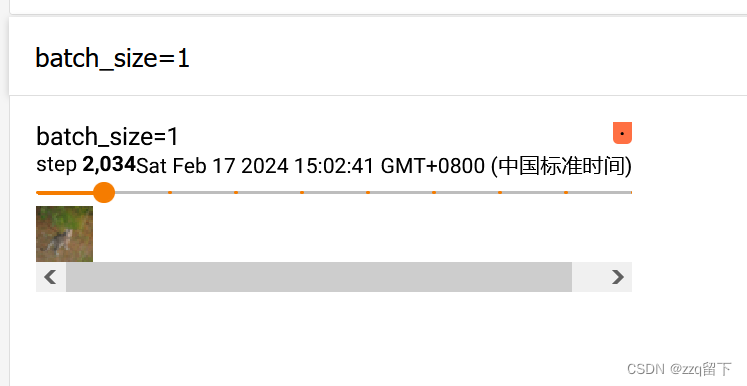Click the orange step slider knob

[104, 193]
